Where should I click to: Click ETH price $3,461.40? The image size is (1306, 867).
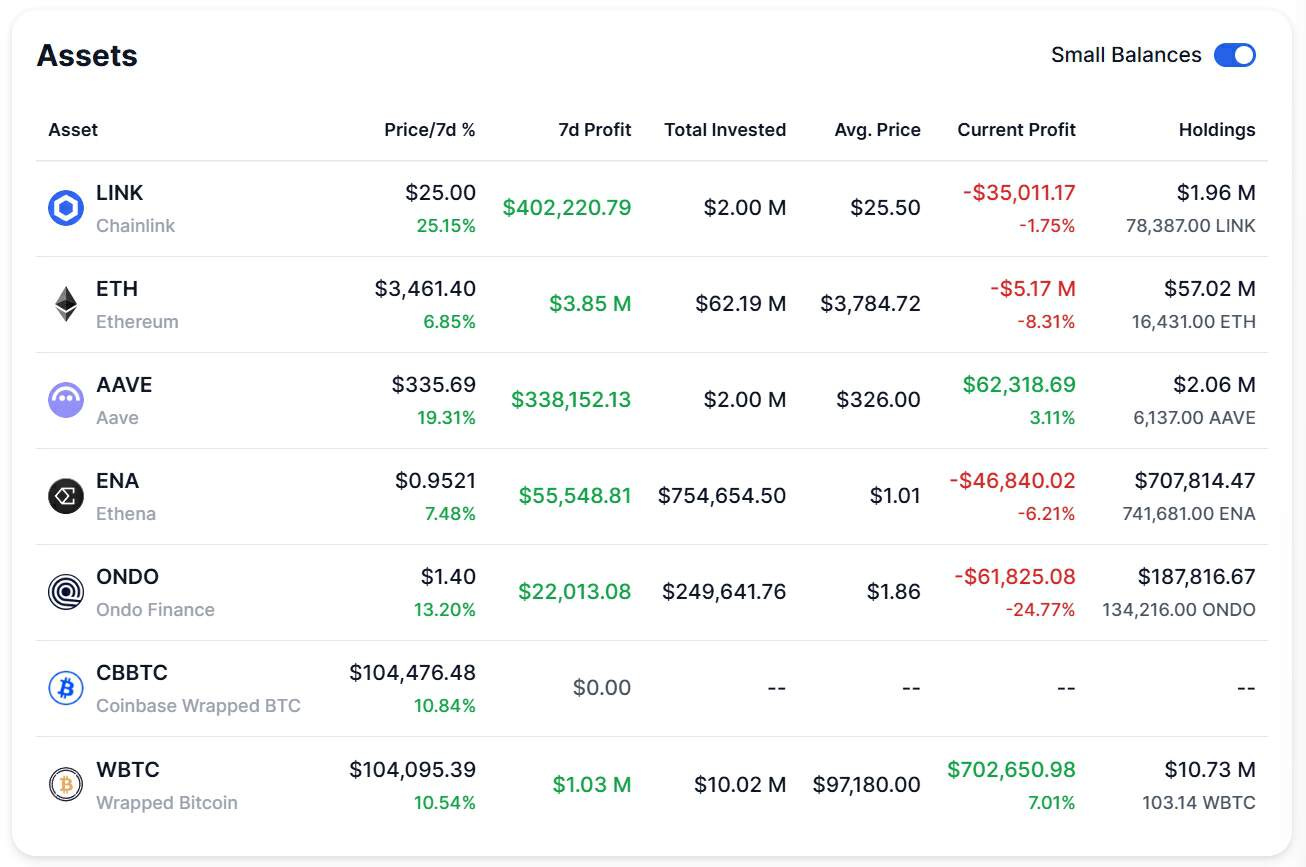[425, 289]
